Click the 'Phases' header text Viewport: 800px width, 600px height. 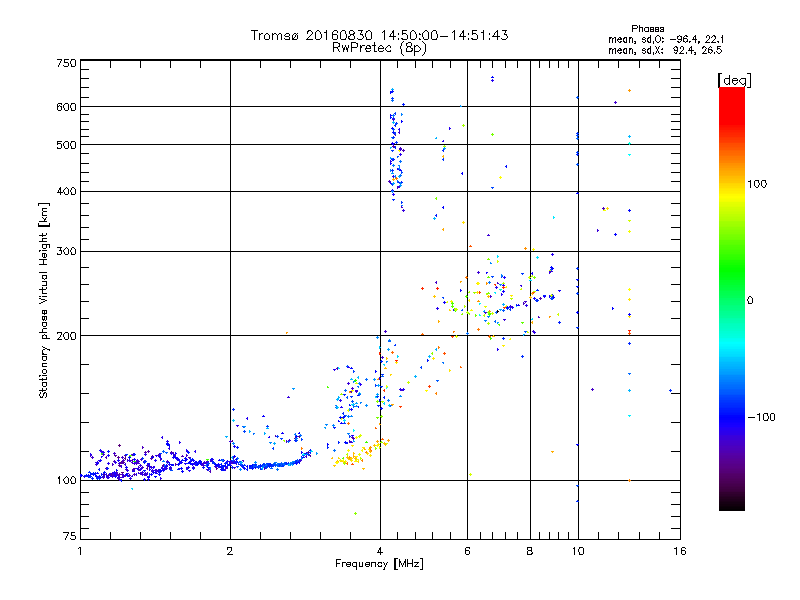pos(647,29)
